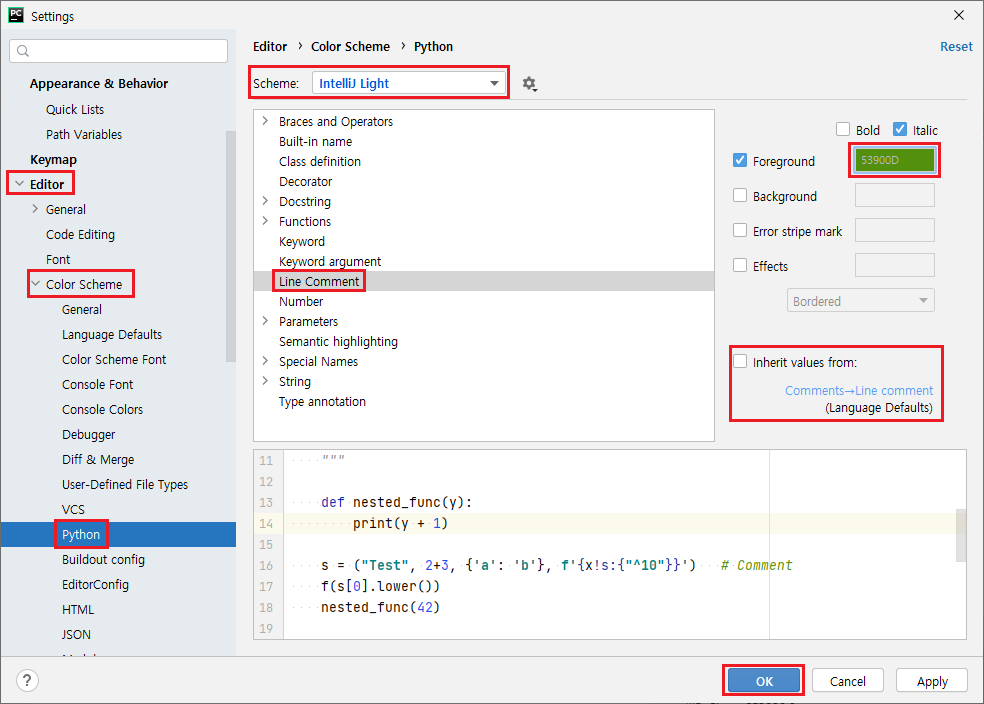Select VCS color settings
The width and height of the screenshot is (984, 704).
click(x=73, y=509)
